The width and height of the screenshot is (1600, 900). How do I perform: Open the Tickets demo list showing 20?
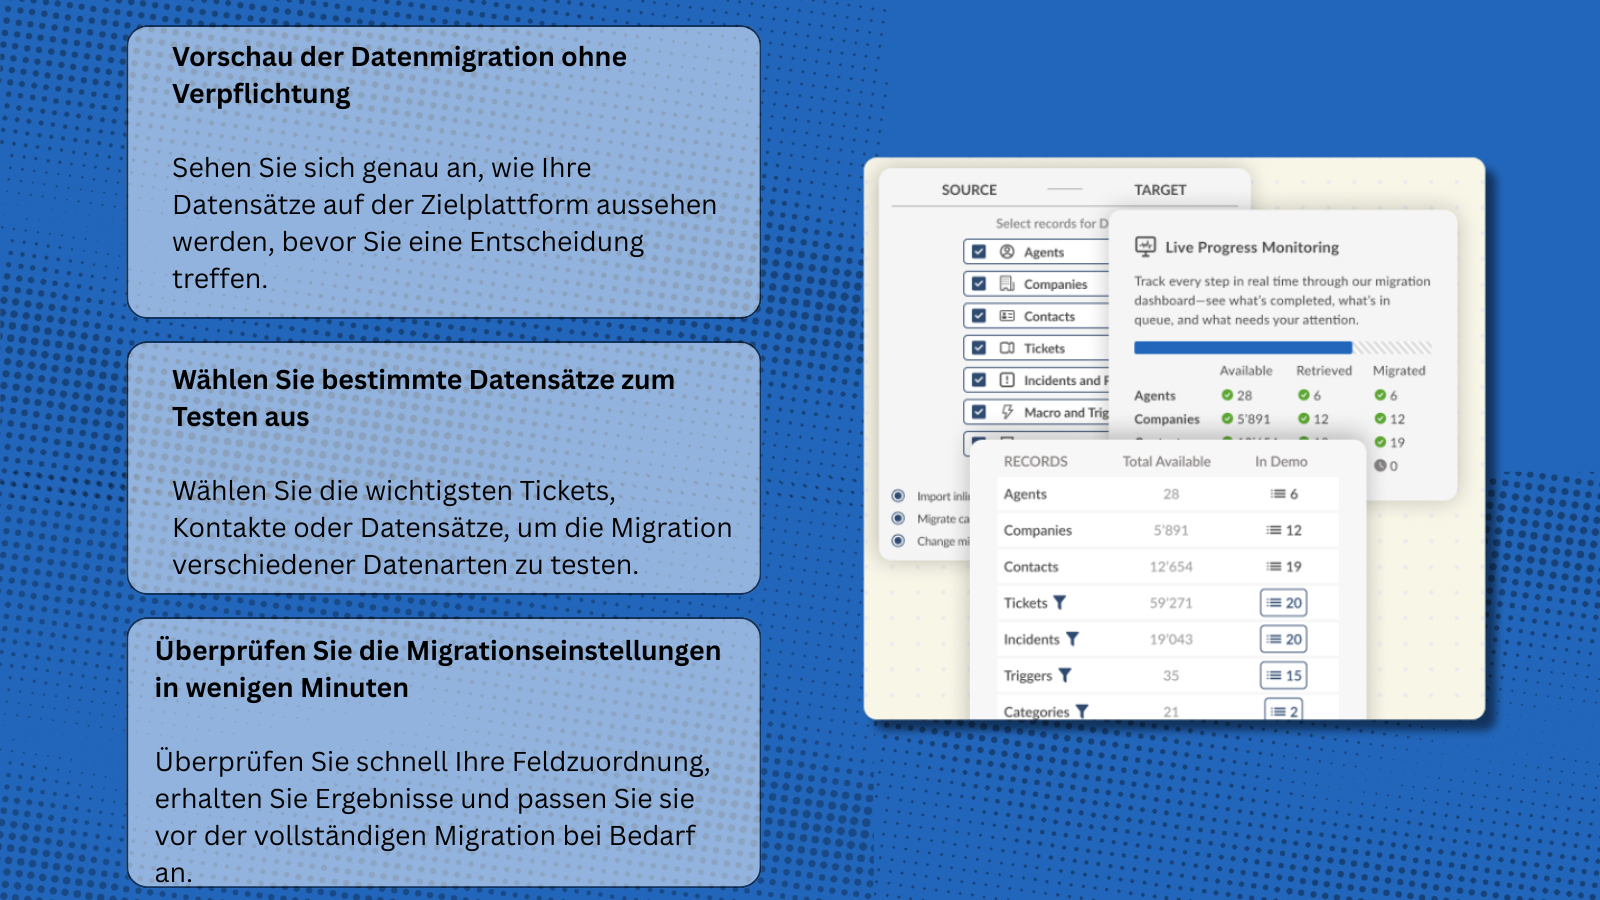tap(1284, 603)
